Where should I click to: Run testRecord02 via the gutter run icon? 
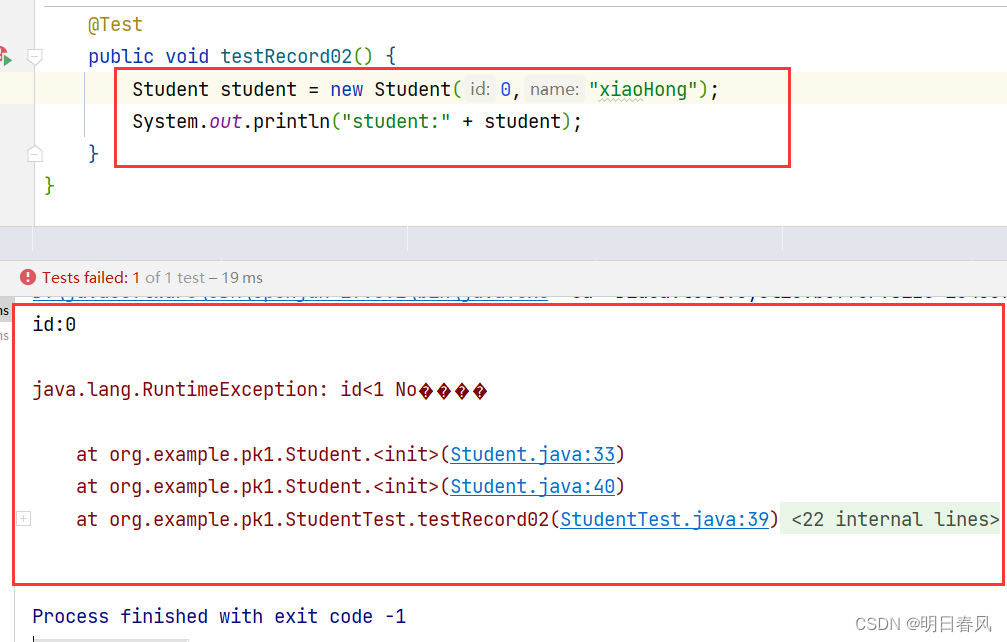[x=5, y=56]
